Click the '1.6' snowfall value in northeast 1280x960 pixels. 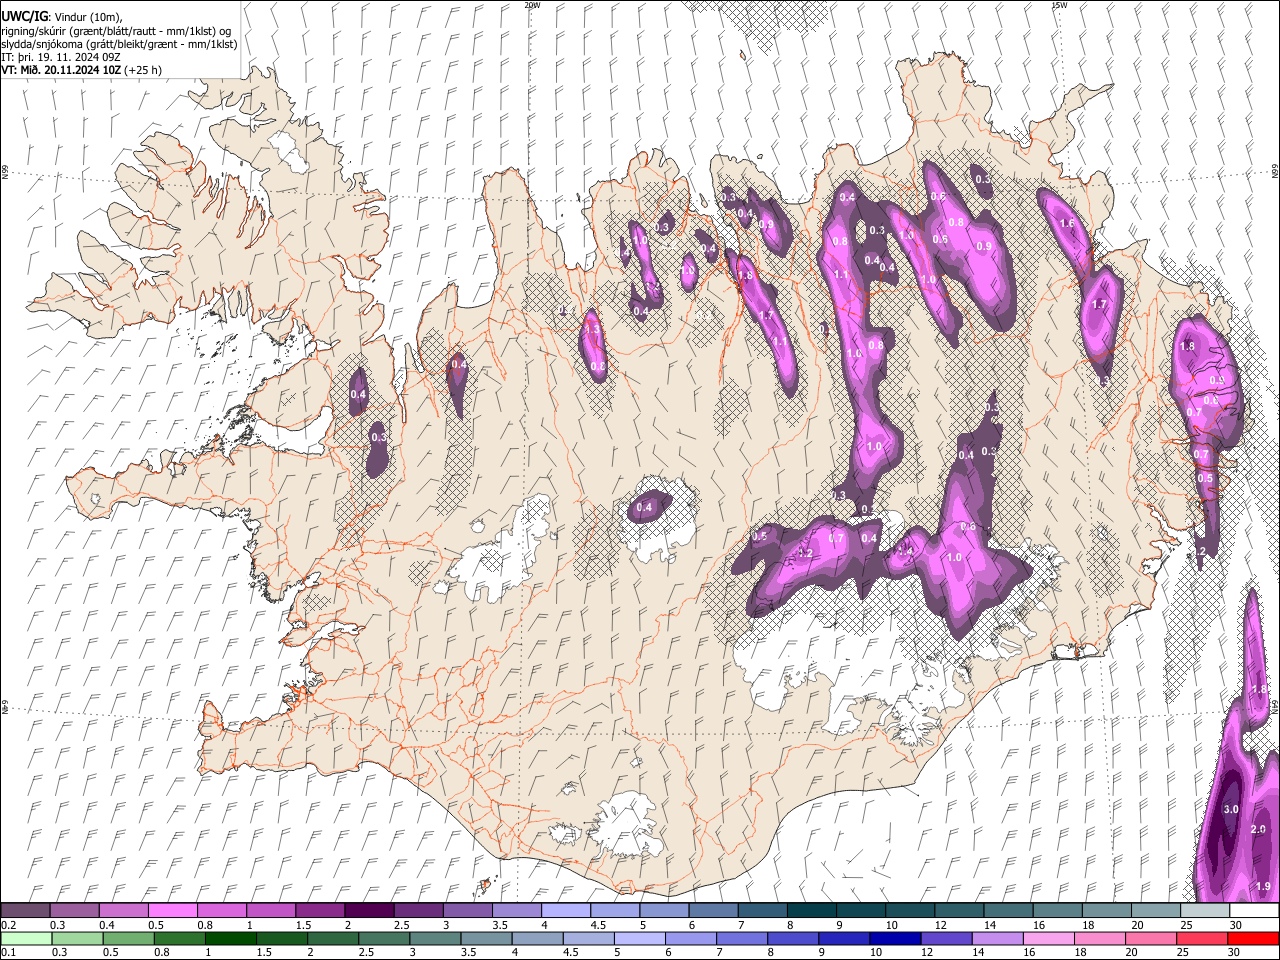(x=1067, y=223)
